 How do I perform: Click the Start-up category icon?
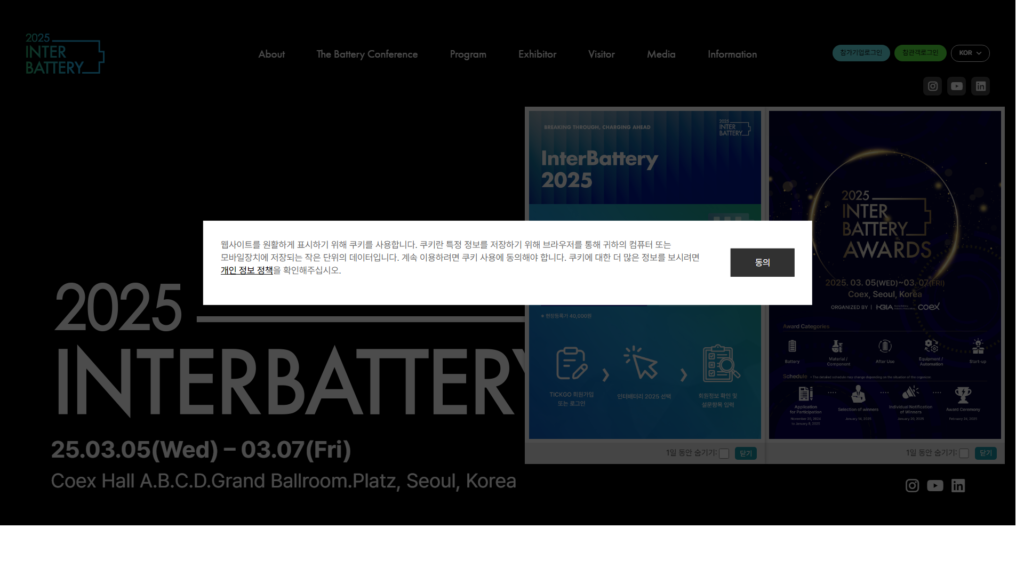pos(978,346)
